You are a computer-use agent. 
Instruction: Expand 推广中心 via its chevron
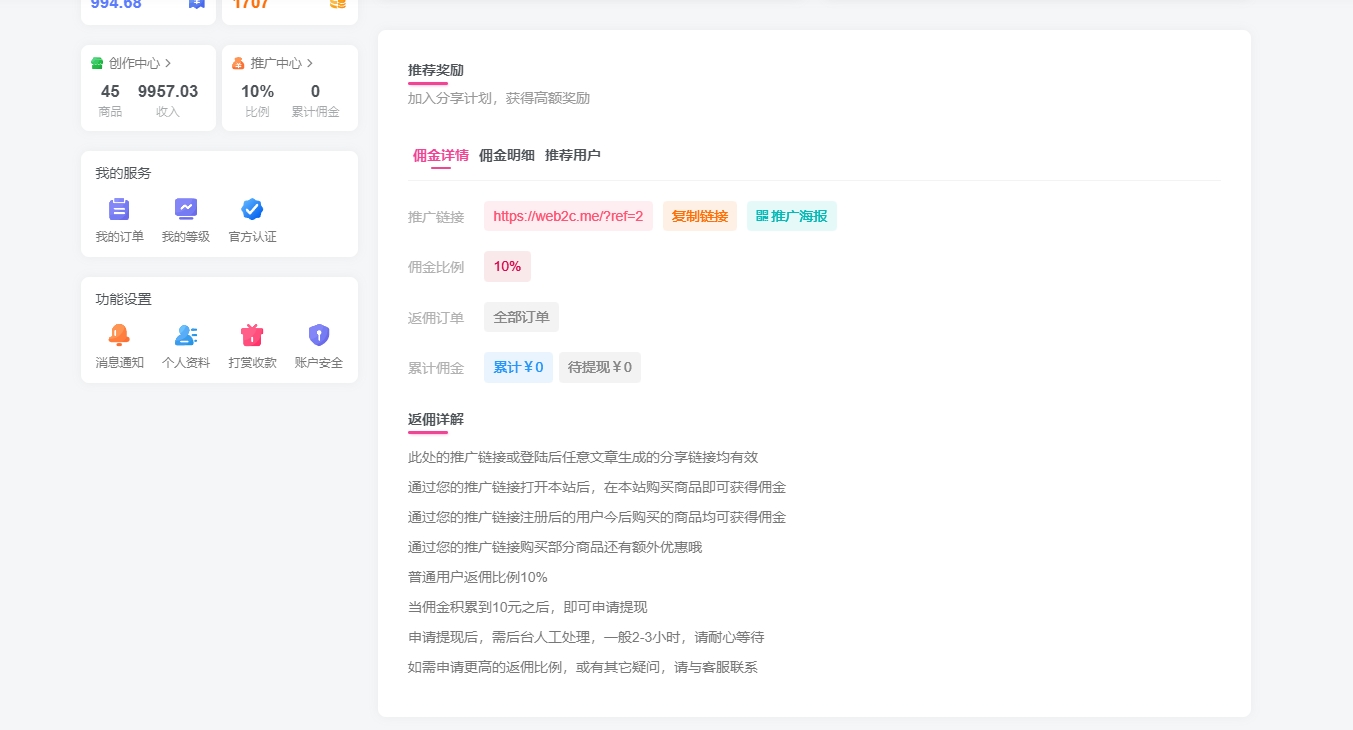click(x=309, y=63)
